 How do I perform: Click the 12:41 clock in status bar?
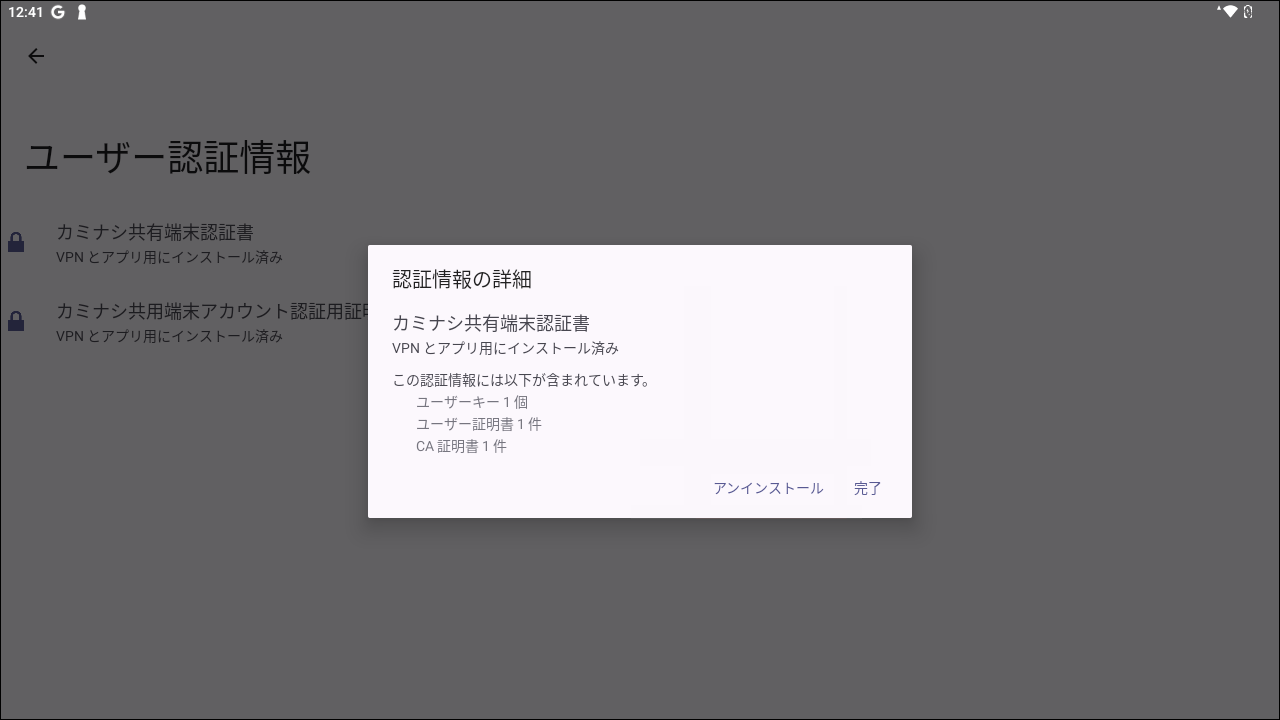(x=24, y=12)
